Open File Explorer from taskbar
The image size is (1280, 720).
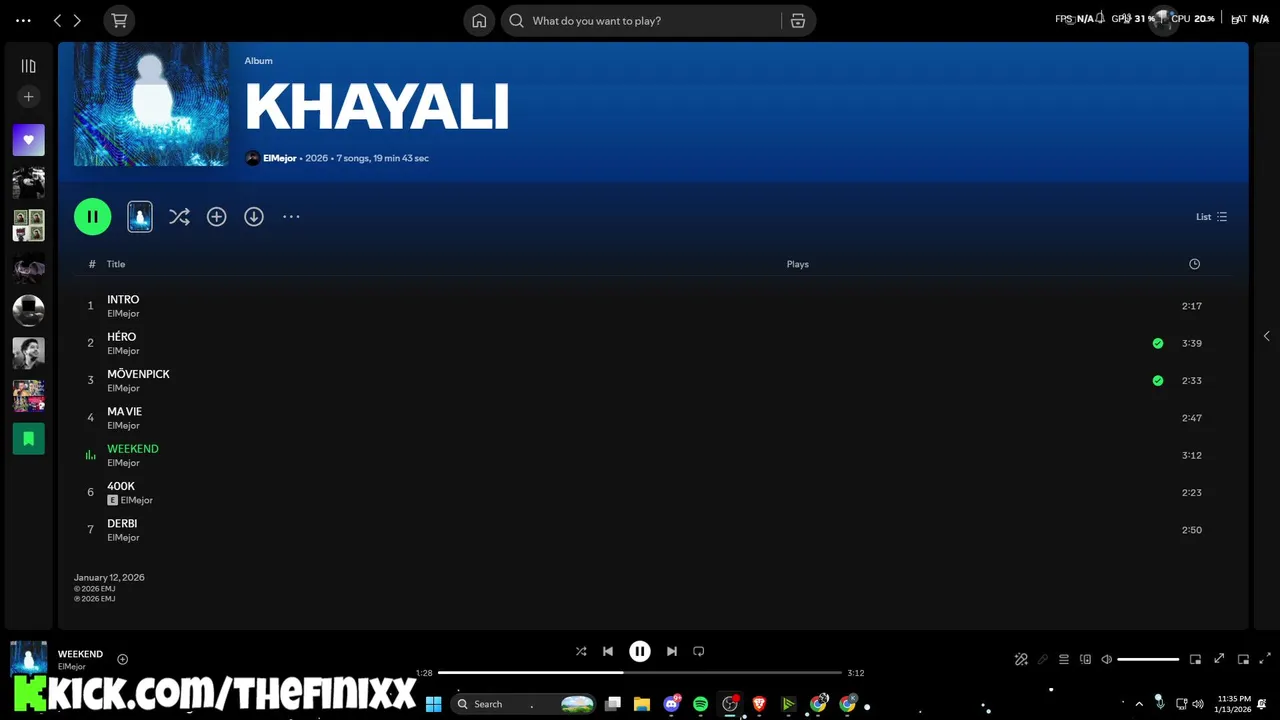(x=642, y=704)
